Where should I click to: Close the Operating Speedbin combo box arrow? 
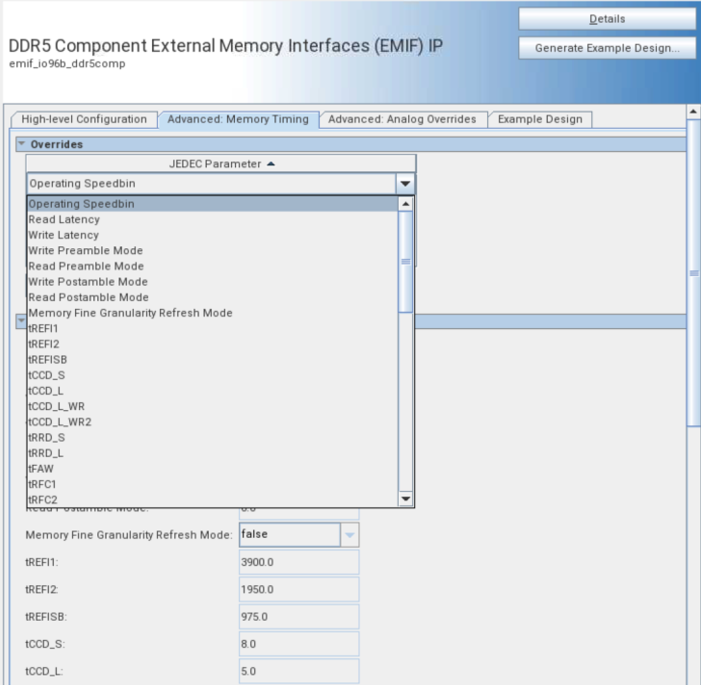click(405, 184)
